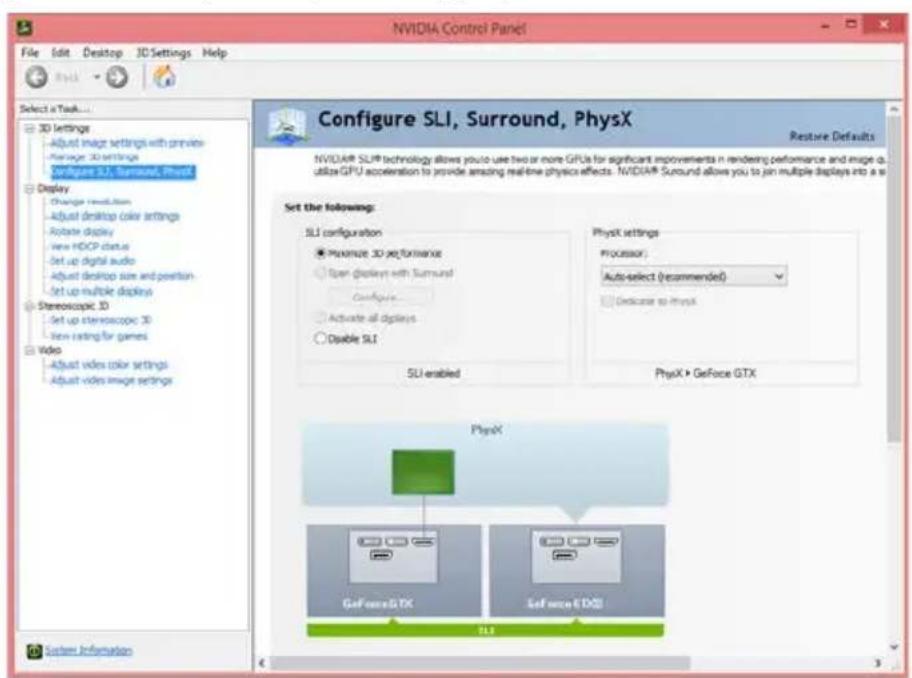Click the green SLI bar in diagram
The image size is (912, 678).
485,630
